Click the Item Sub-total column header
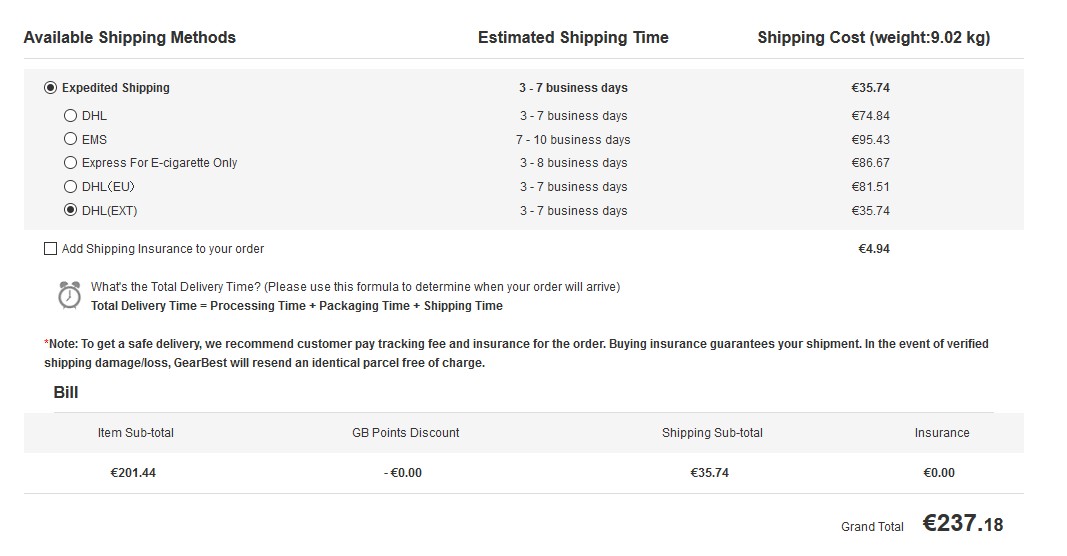Screen dimensions: 1067x556 135,433
